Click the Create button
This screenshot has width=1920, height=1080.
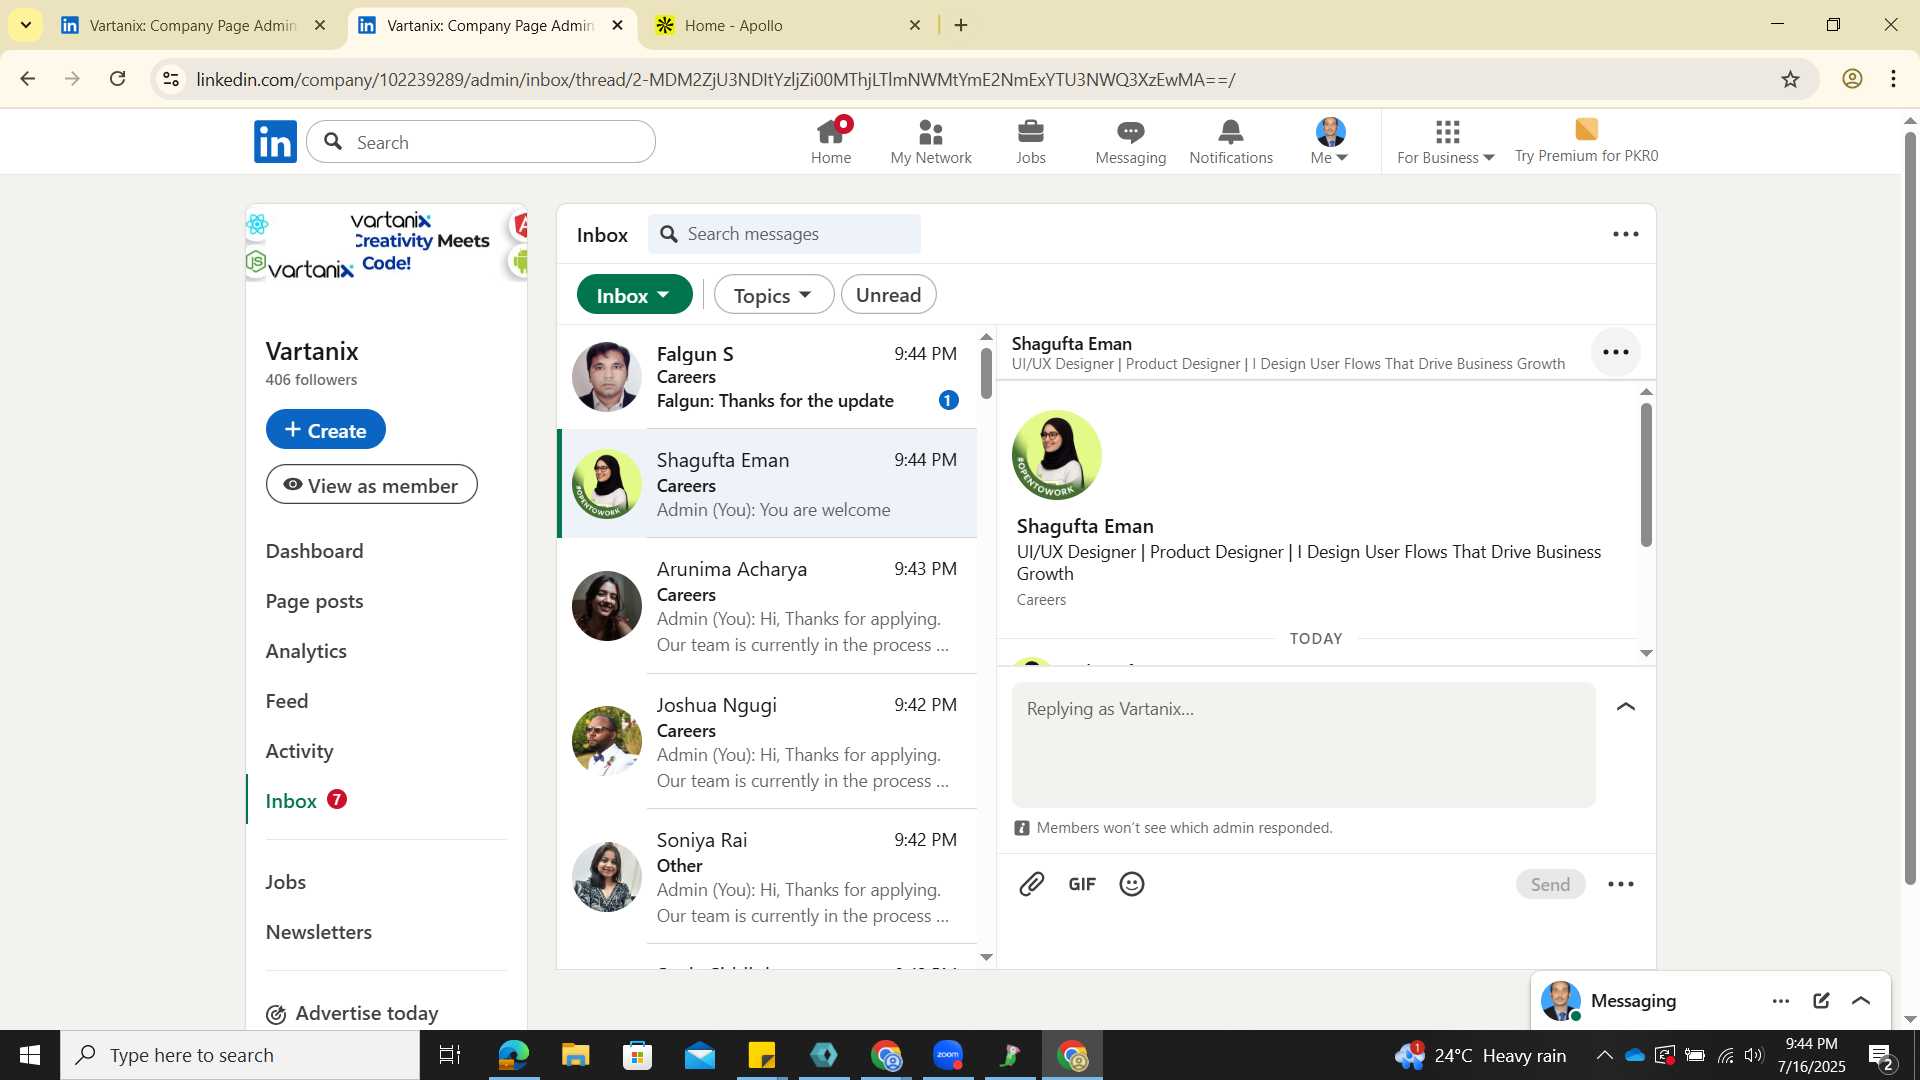(x=325, y=429)
